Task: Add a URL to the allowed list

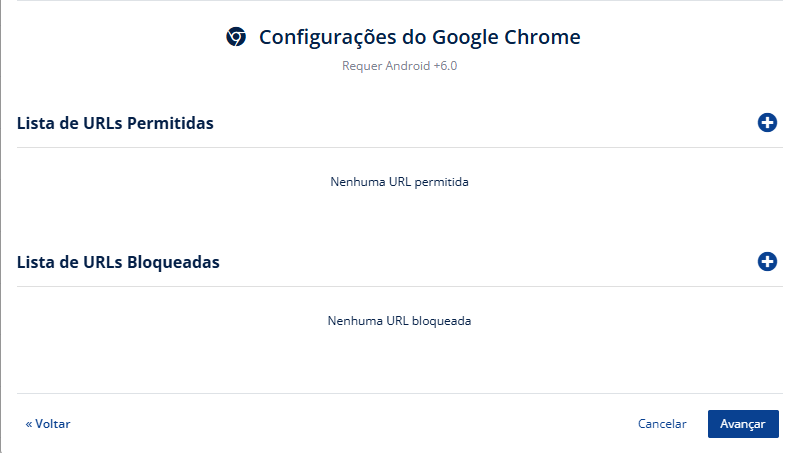Action: 767,123
